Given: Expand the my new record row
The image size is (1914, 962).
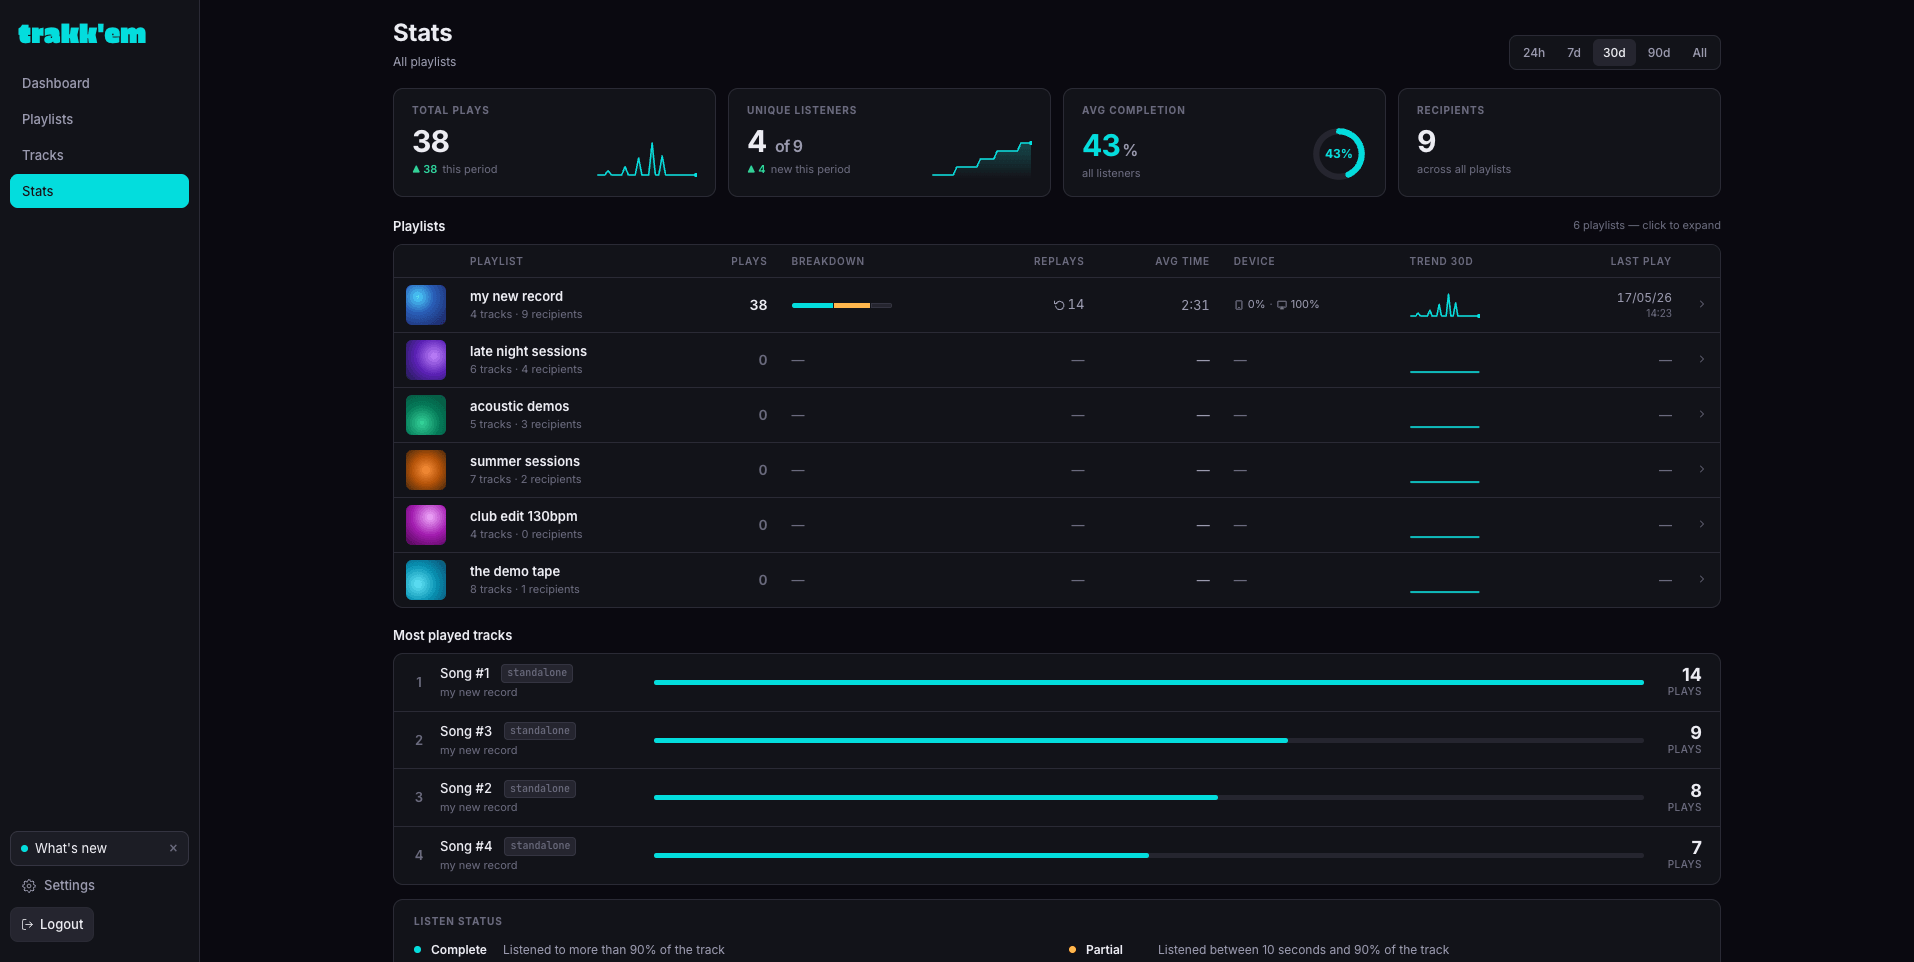Looking at the screenshot, I should pos(1057,305).
